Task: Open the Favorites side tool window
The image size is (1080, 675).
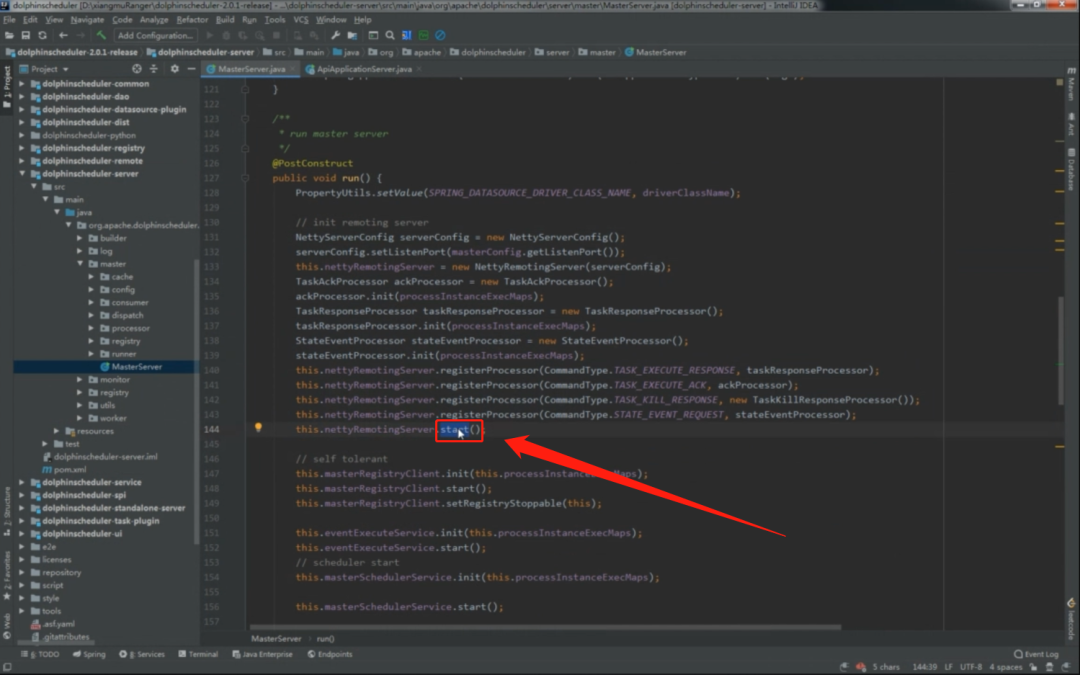Action: pos(7,575)
